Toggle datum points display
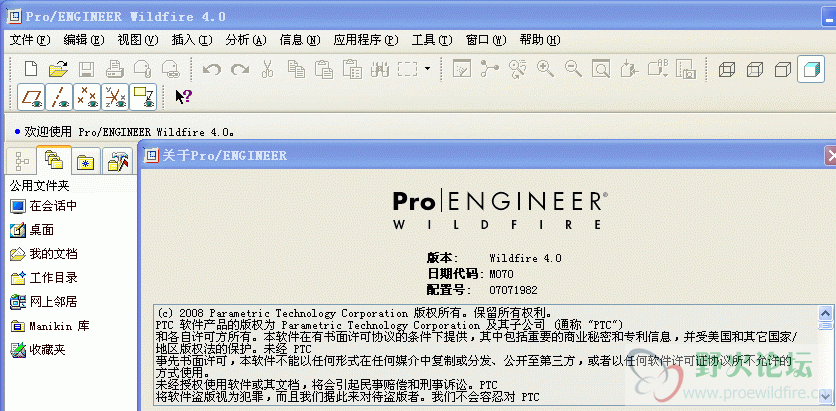Screen dimensions: 836x411 tap(87, 97)
